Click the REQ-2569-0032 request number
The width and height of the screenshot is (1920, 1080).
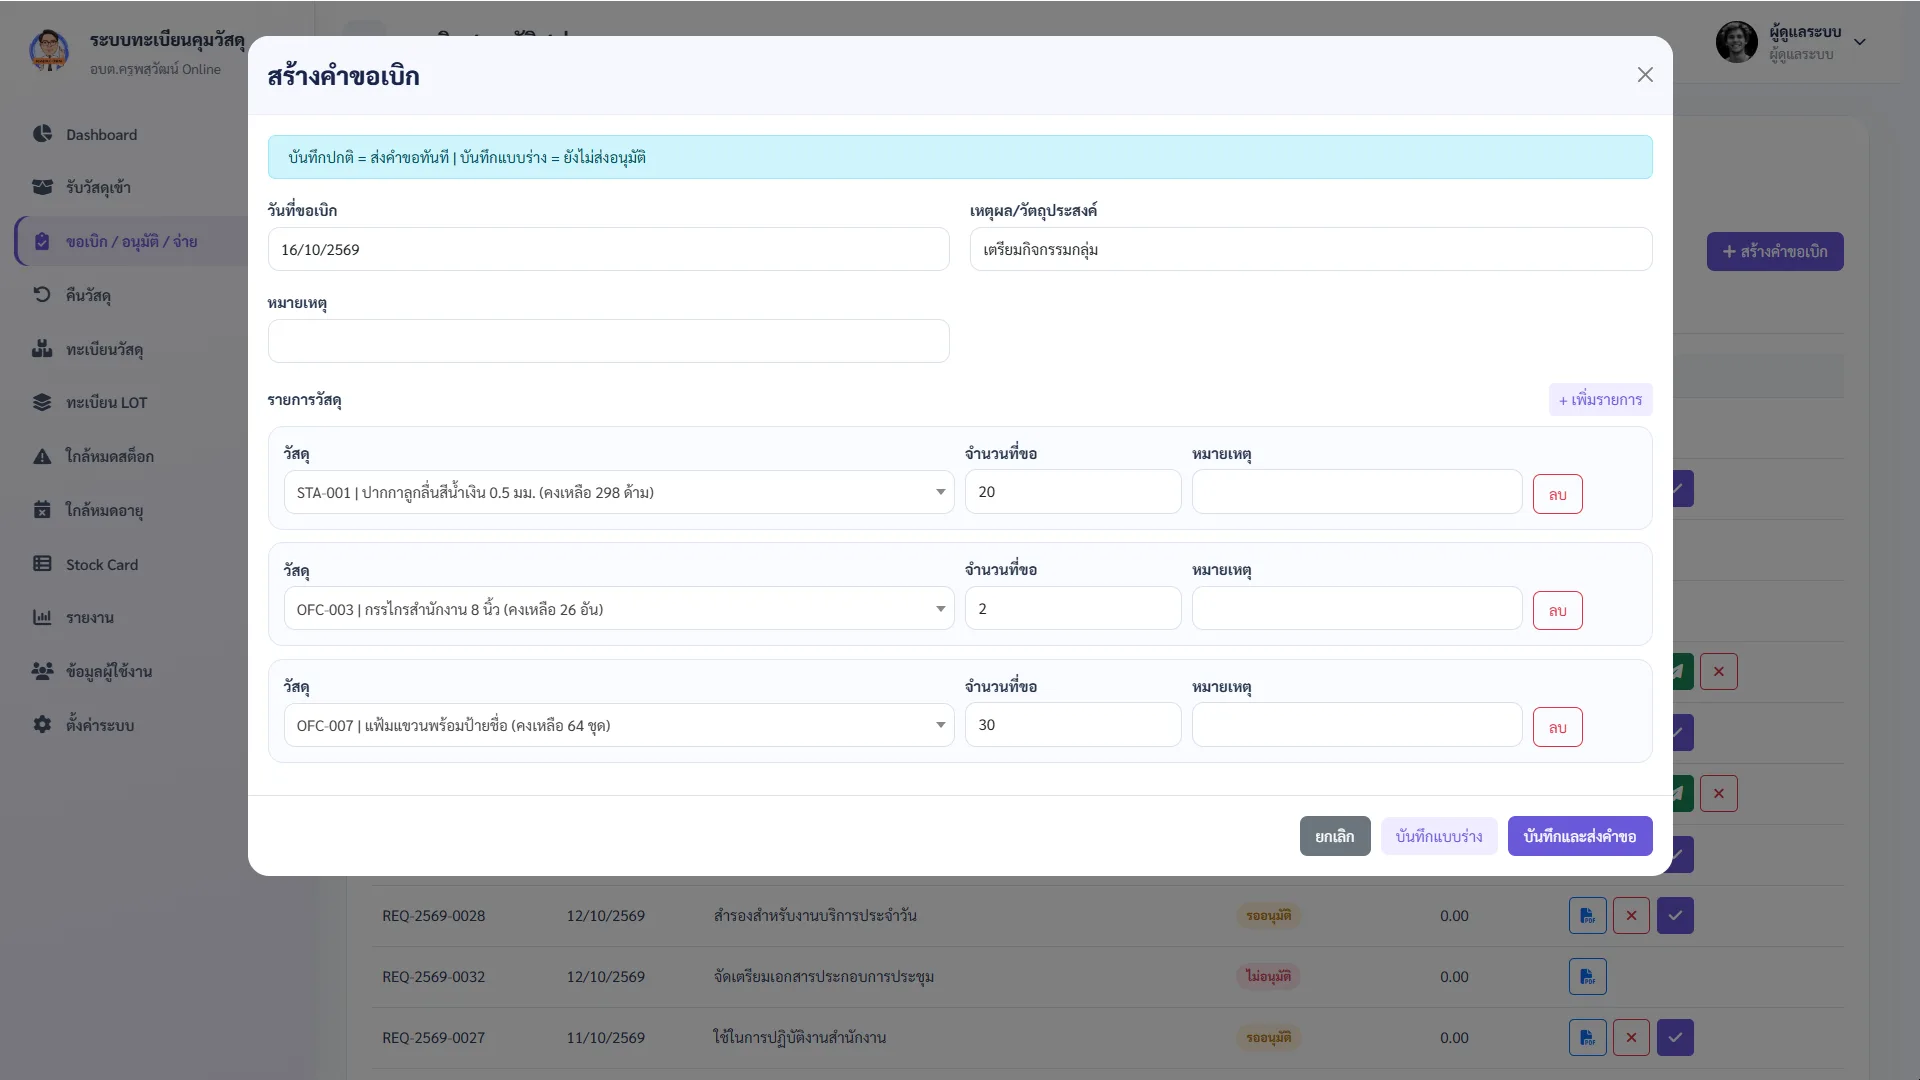pos(433,976)
